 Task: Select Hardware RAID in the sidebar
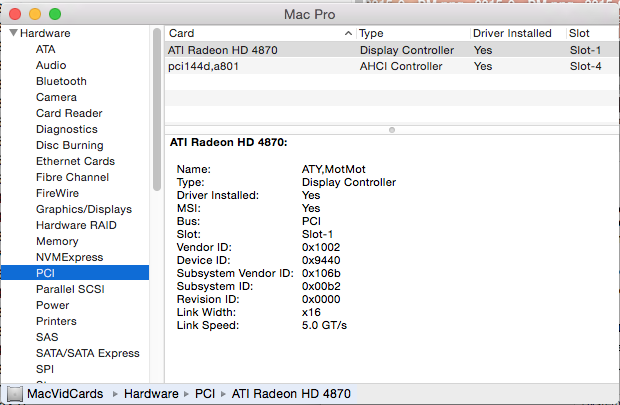pyautogui.click(x=76, y=225)
